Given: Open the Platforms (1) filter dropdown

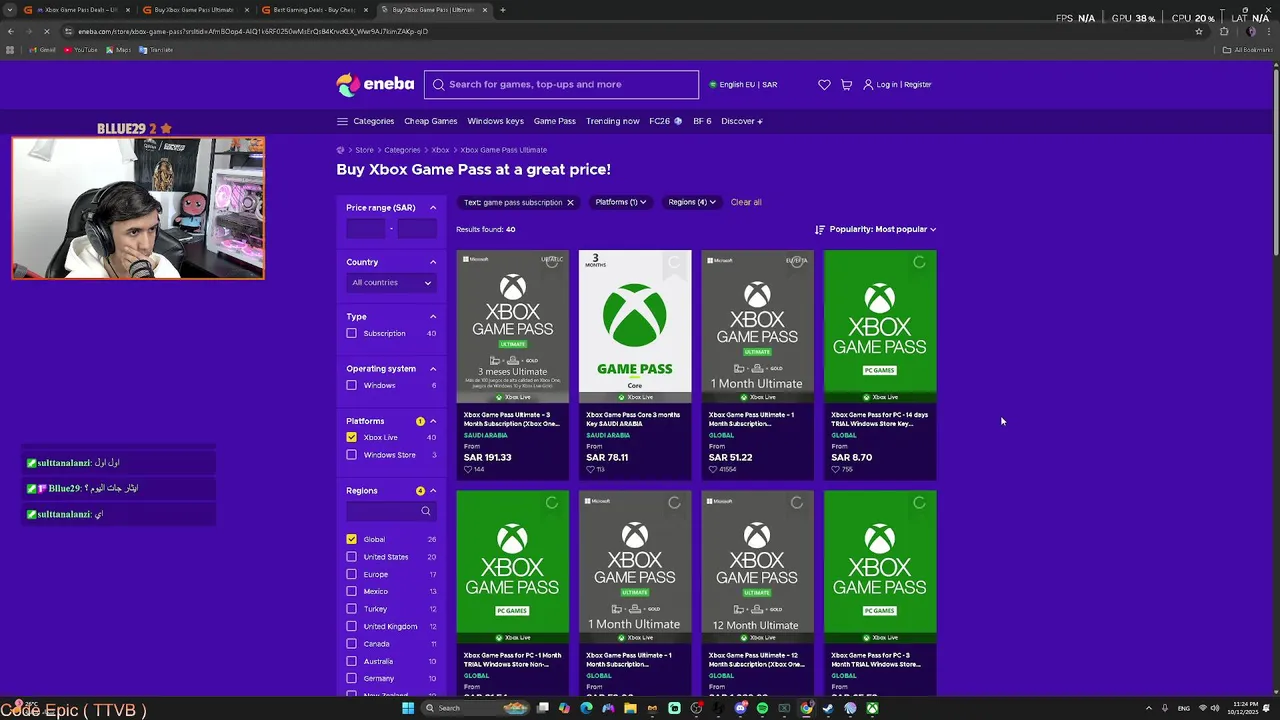Looking at the screenshot, I should [620, 202].
